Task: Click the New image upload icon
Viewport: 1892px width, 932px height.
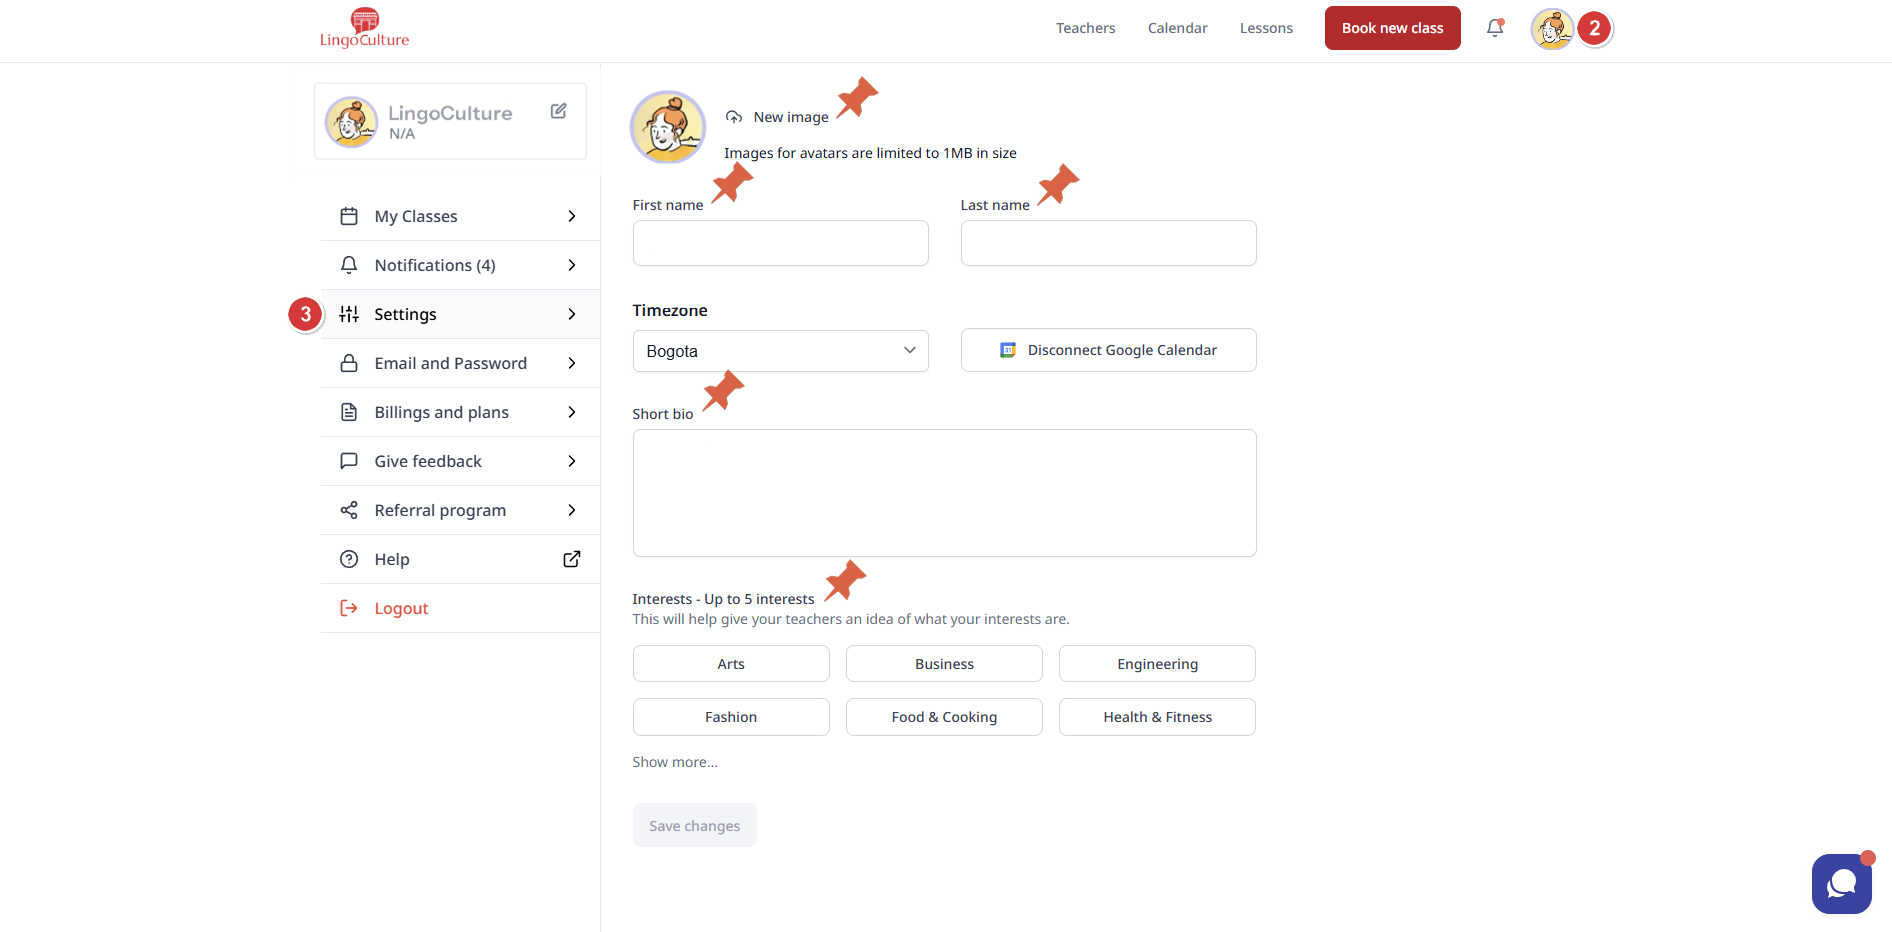Action: (x=734, y=117)
